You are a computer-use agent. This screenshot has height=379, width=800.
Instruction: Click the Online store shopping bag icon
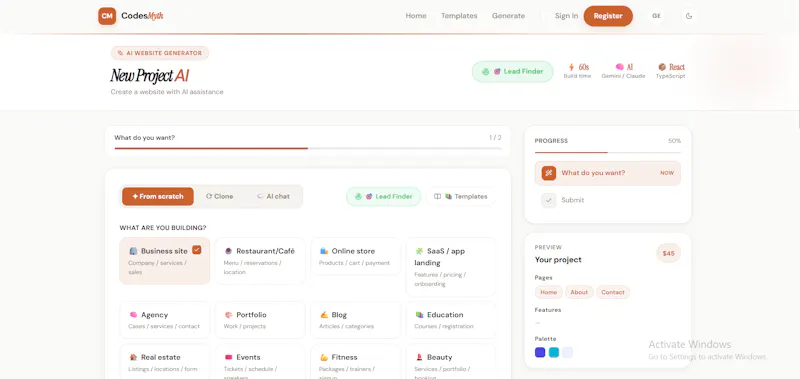[x=323, y=251]
